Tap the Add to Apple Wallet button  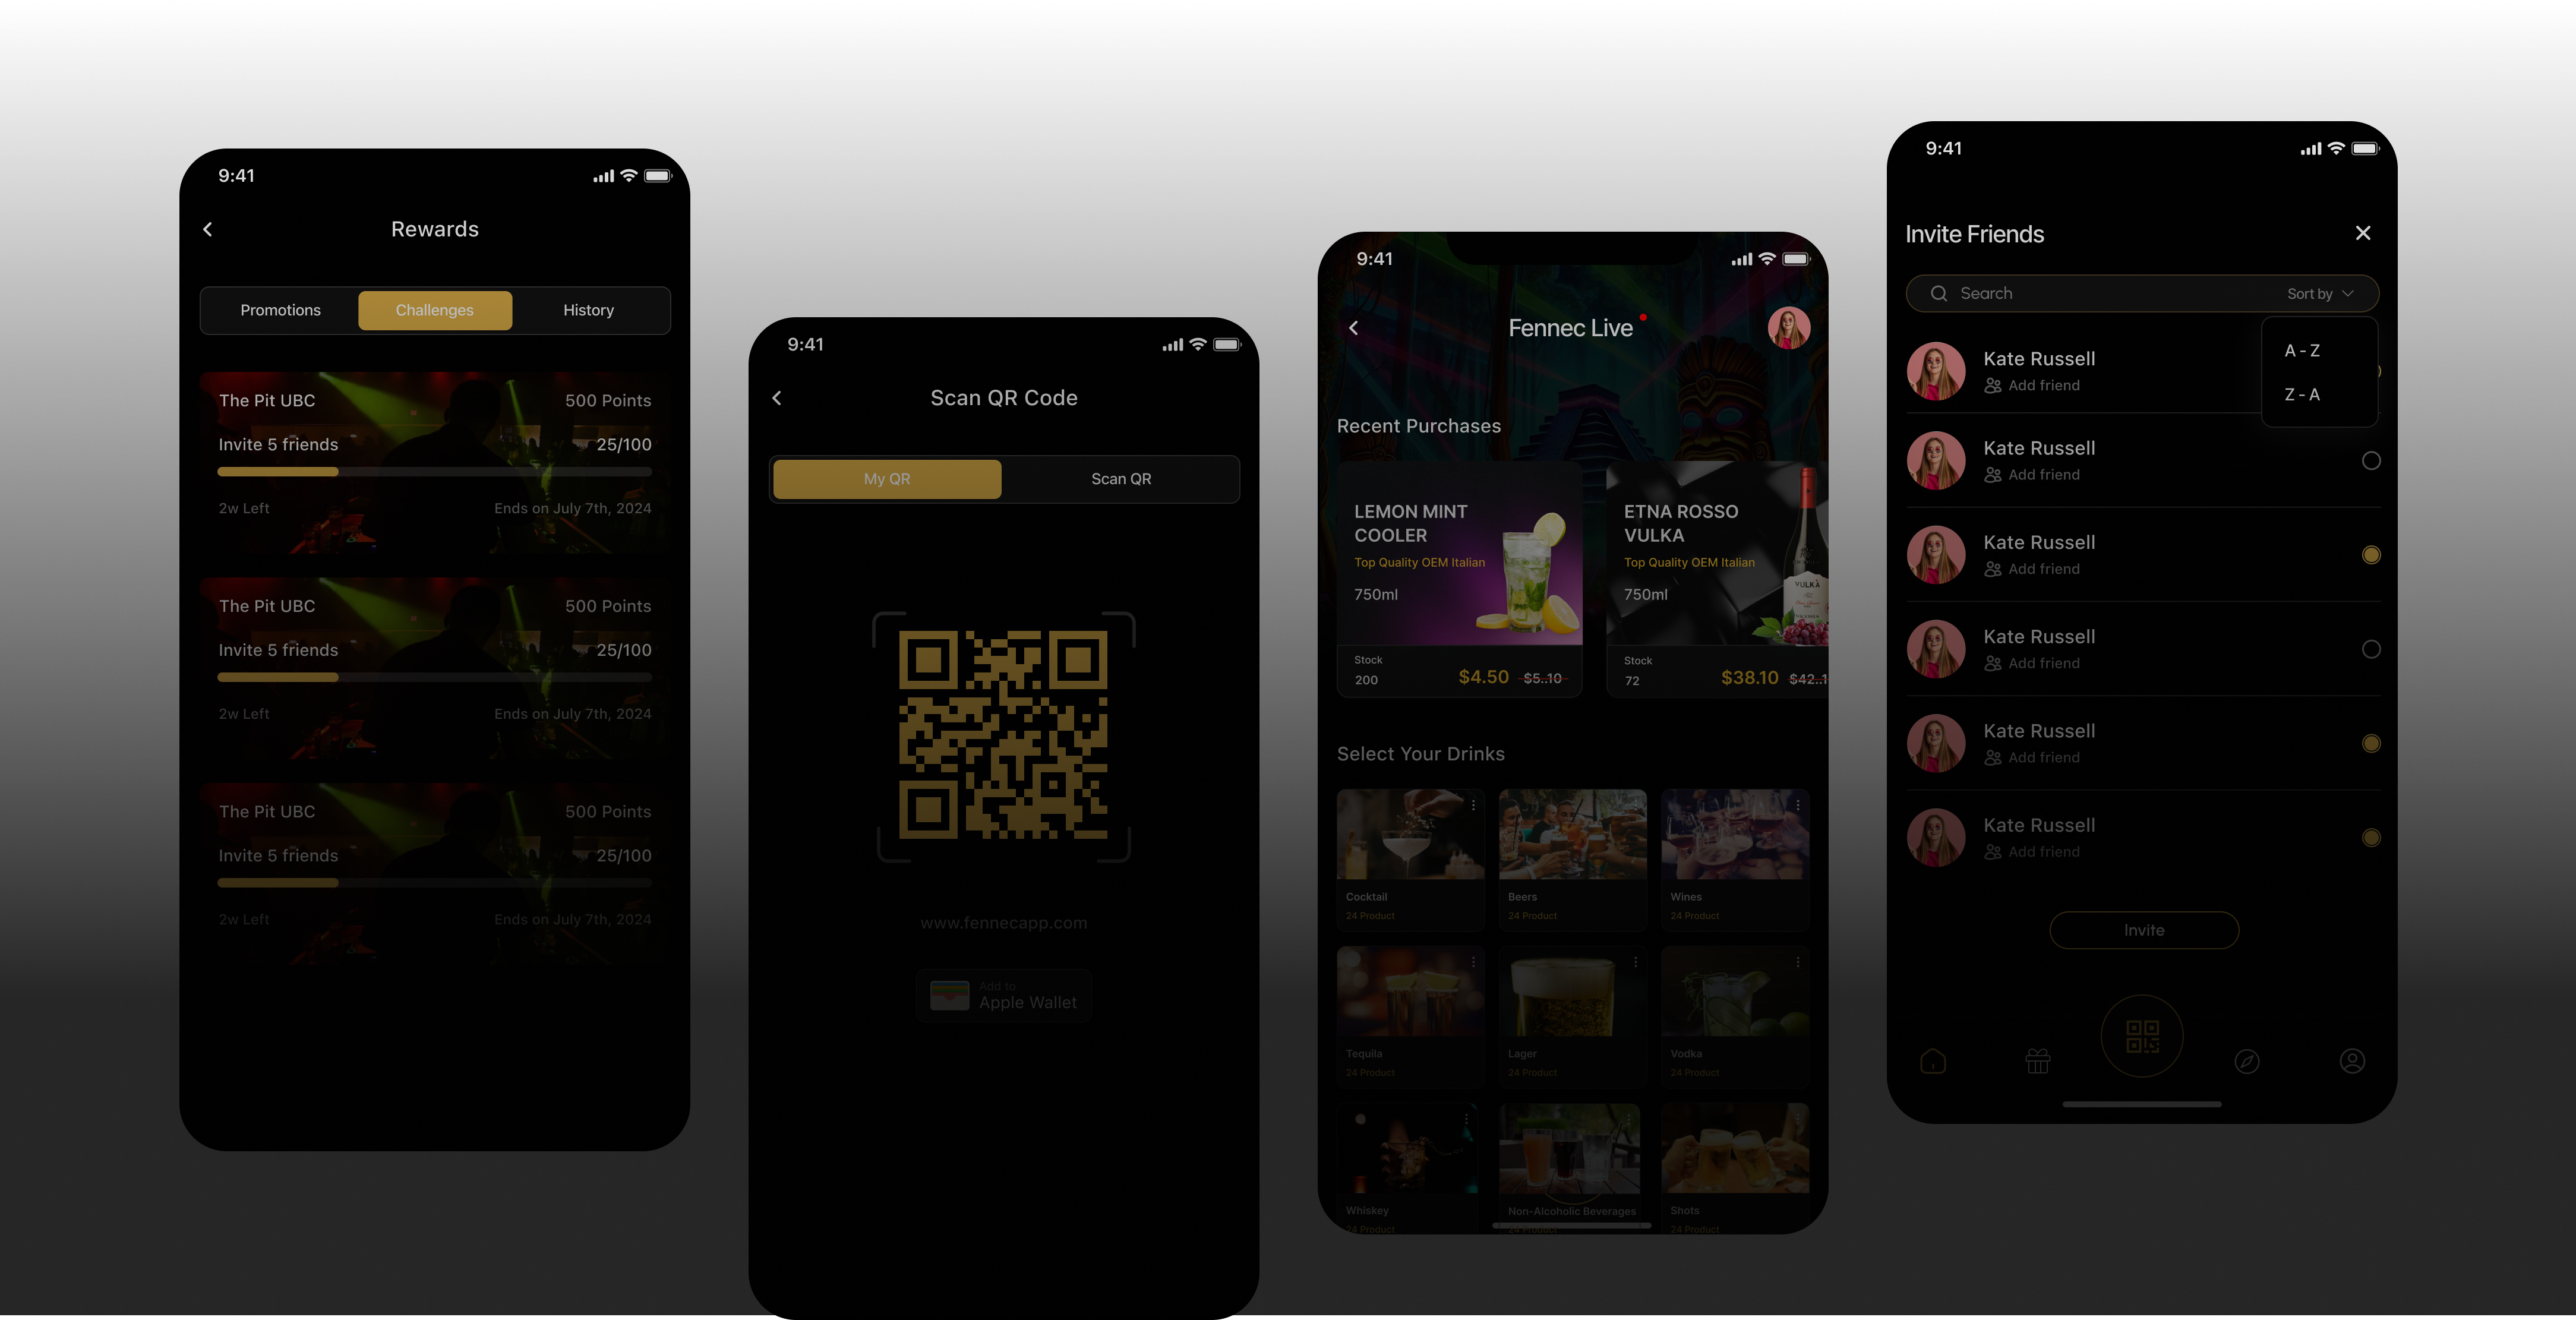(1003, 996)
